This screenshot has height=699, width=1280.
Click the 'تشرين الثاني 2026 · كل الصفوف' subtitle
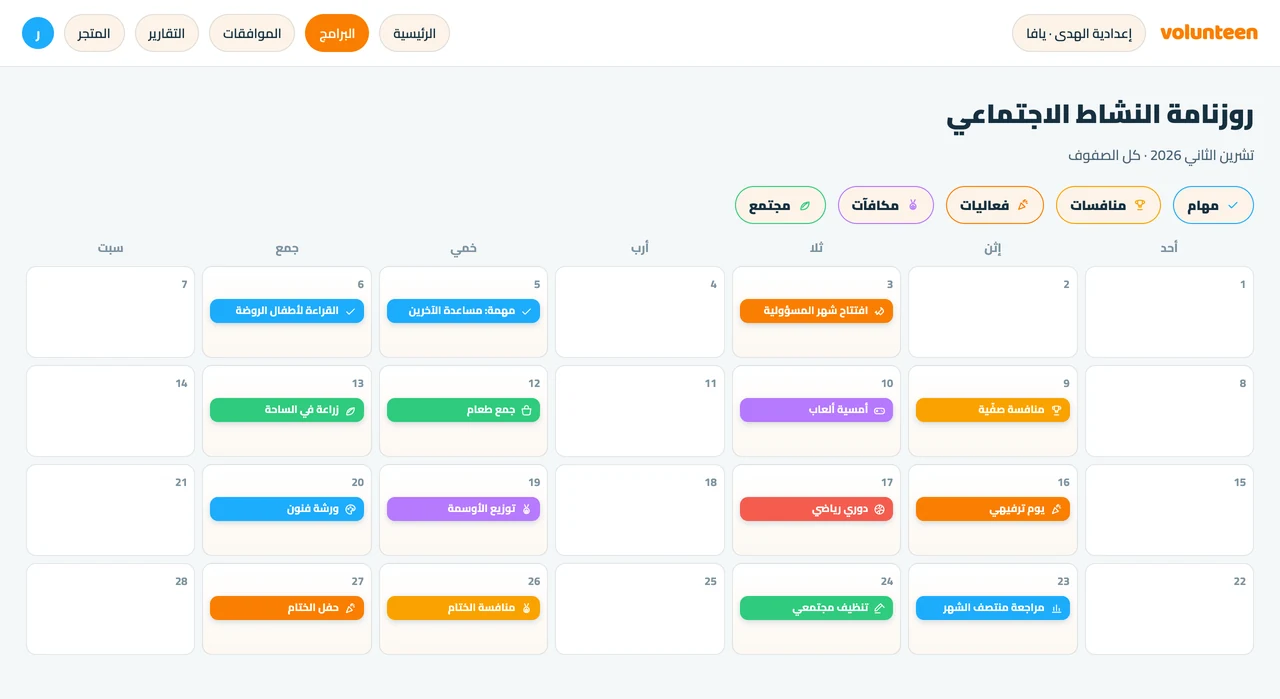[x=1161, y=155]
